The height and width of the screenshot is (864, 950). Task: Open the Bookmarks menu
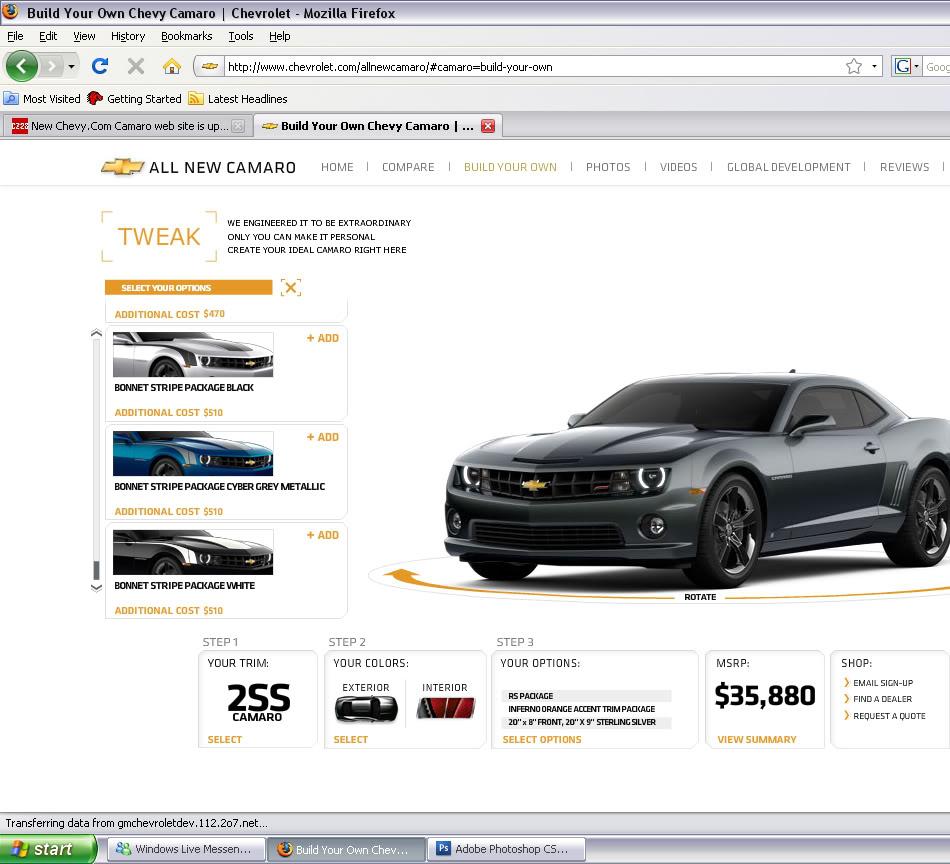click(x=187, y=36)
